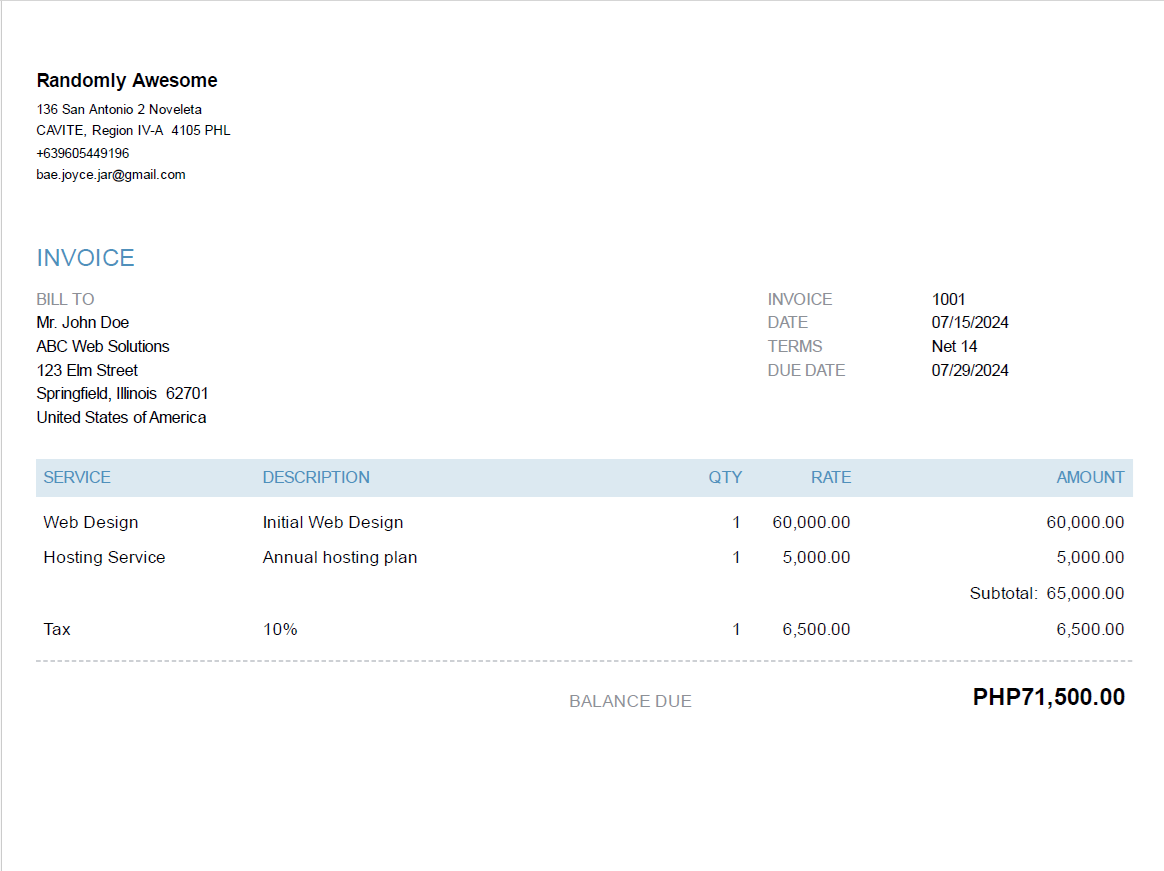This screenshot has height=871, width=1164.
Task: Click the 60,000.00 amount for Web Design
Action: point(1085,522)
